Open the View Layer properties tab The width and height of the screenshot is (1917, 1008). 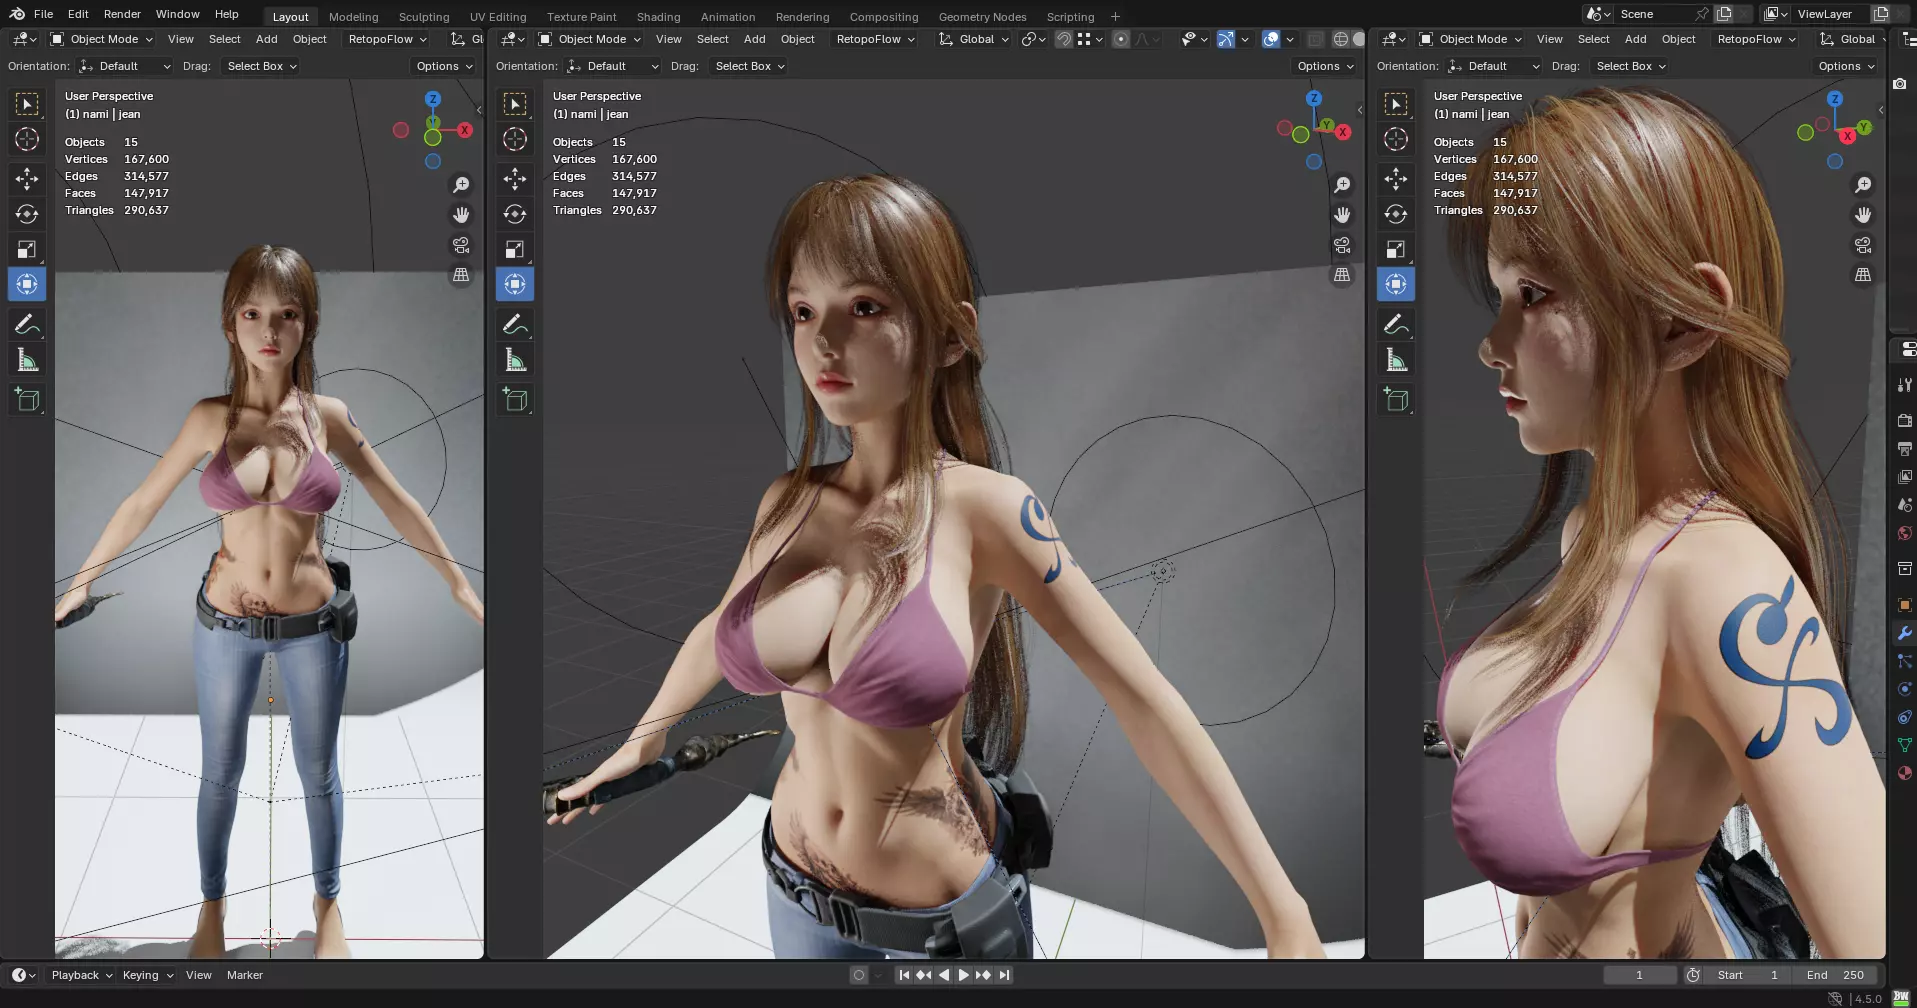(1904, 477)
